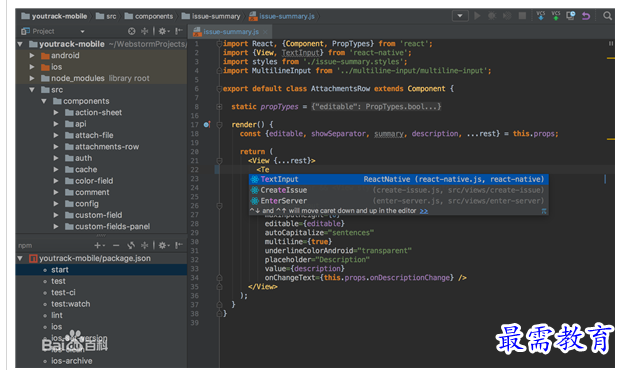Fold the render method at line 17
620x370 pixels.
(219, 125)
